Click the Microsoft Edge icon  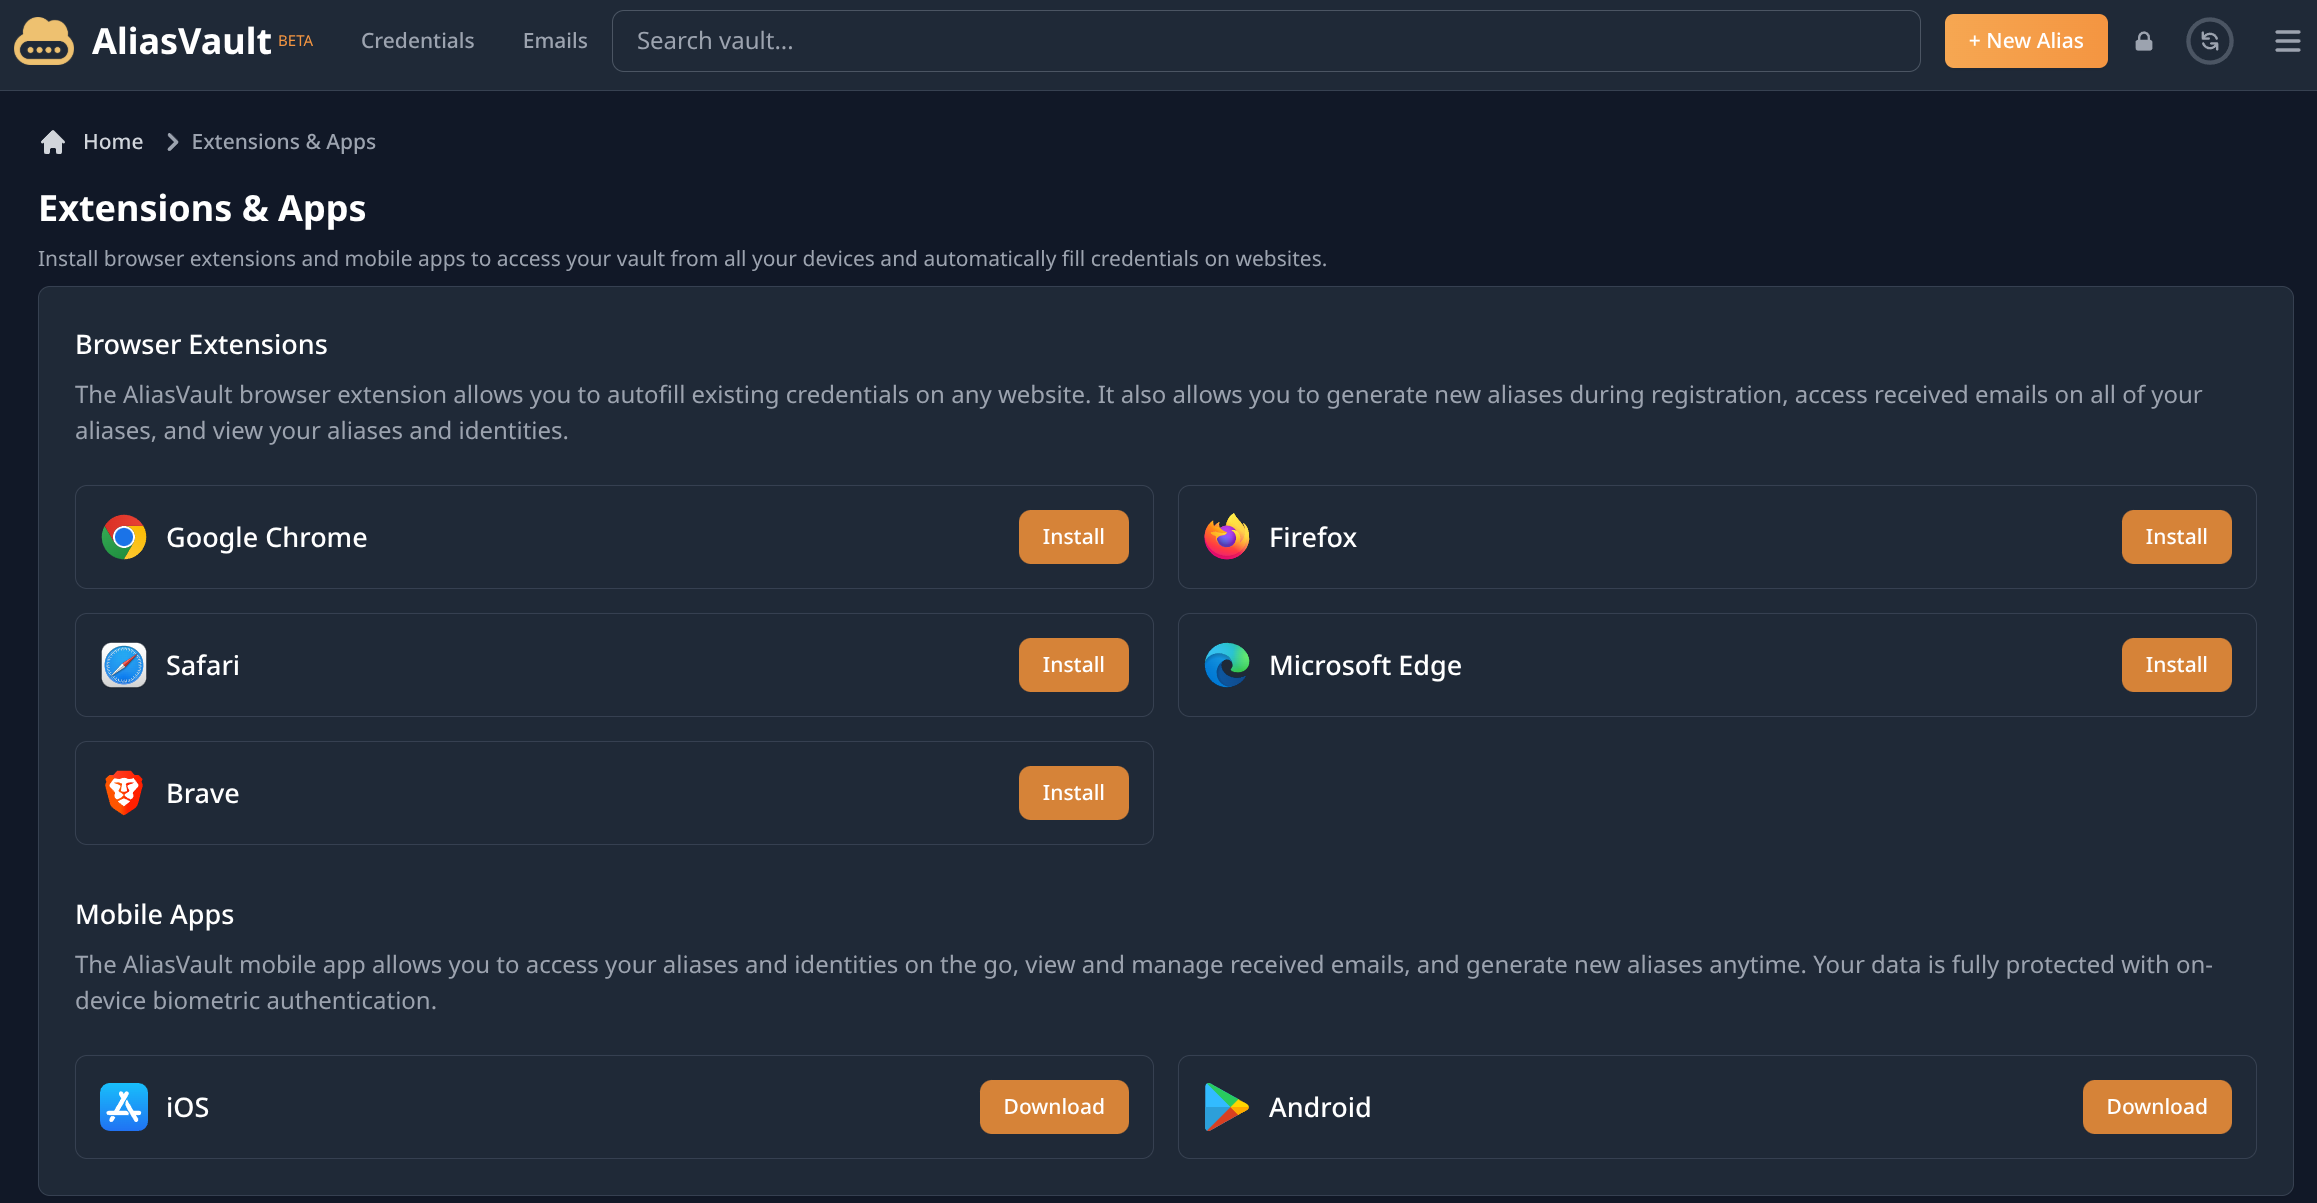(x=1227, y=665)
